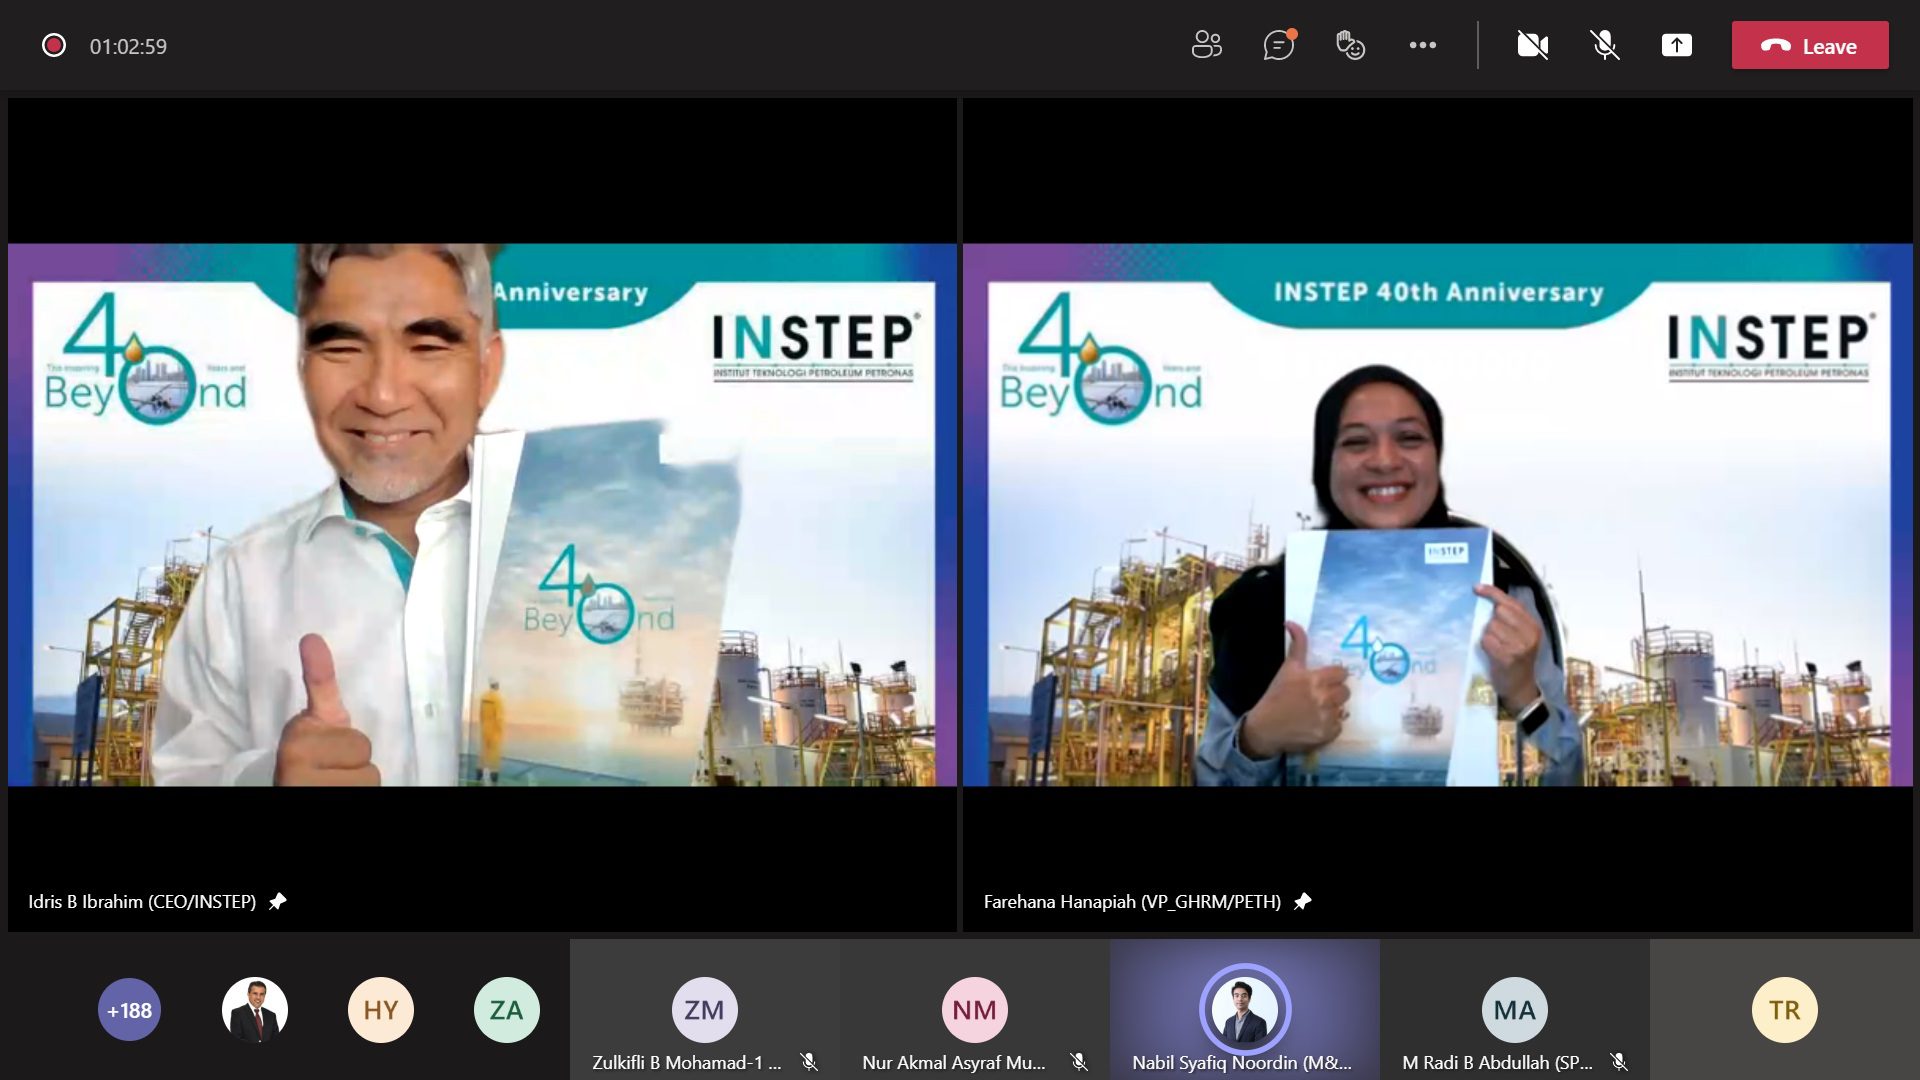
Task: Unmute the microphone
Action: tap(1605, 45)
